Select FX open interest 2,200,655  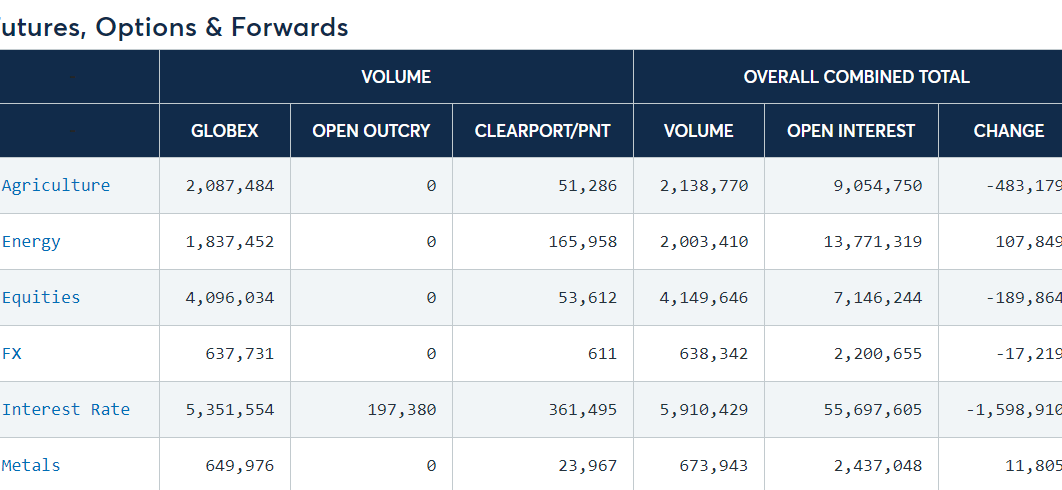click(x=878, y=353)
